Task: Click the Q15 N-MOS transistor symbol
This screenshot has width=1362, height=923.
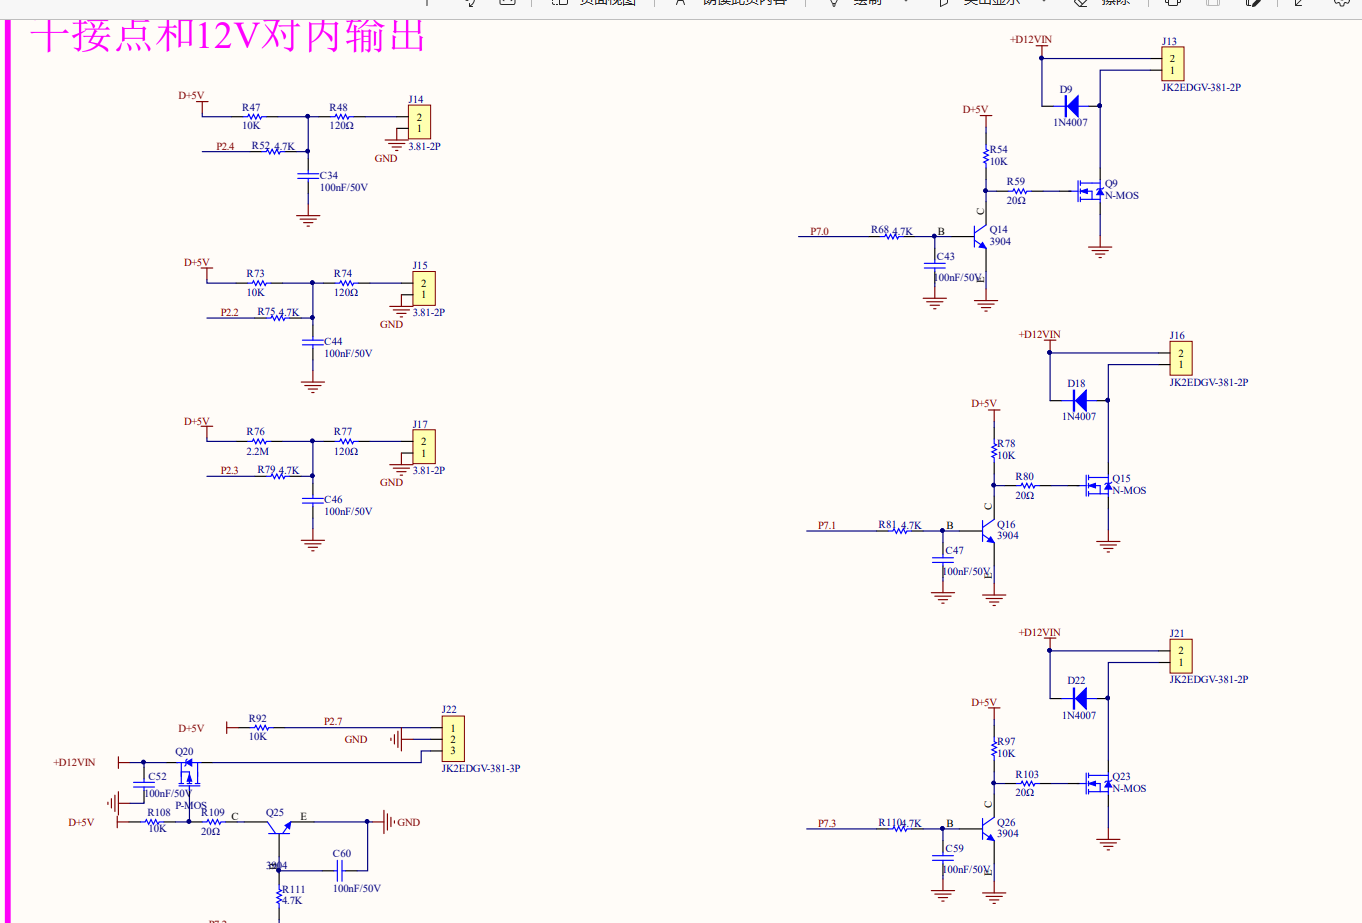Action: point(1098,485)
